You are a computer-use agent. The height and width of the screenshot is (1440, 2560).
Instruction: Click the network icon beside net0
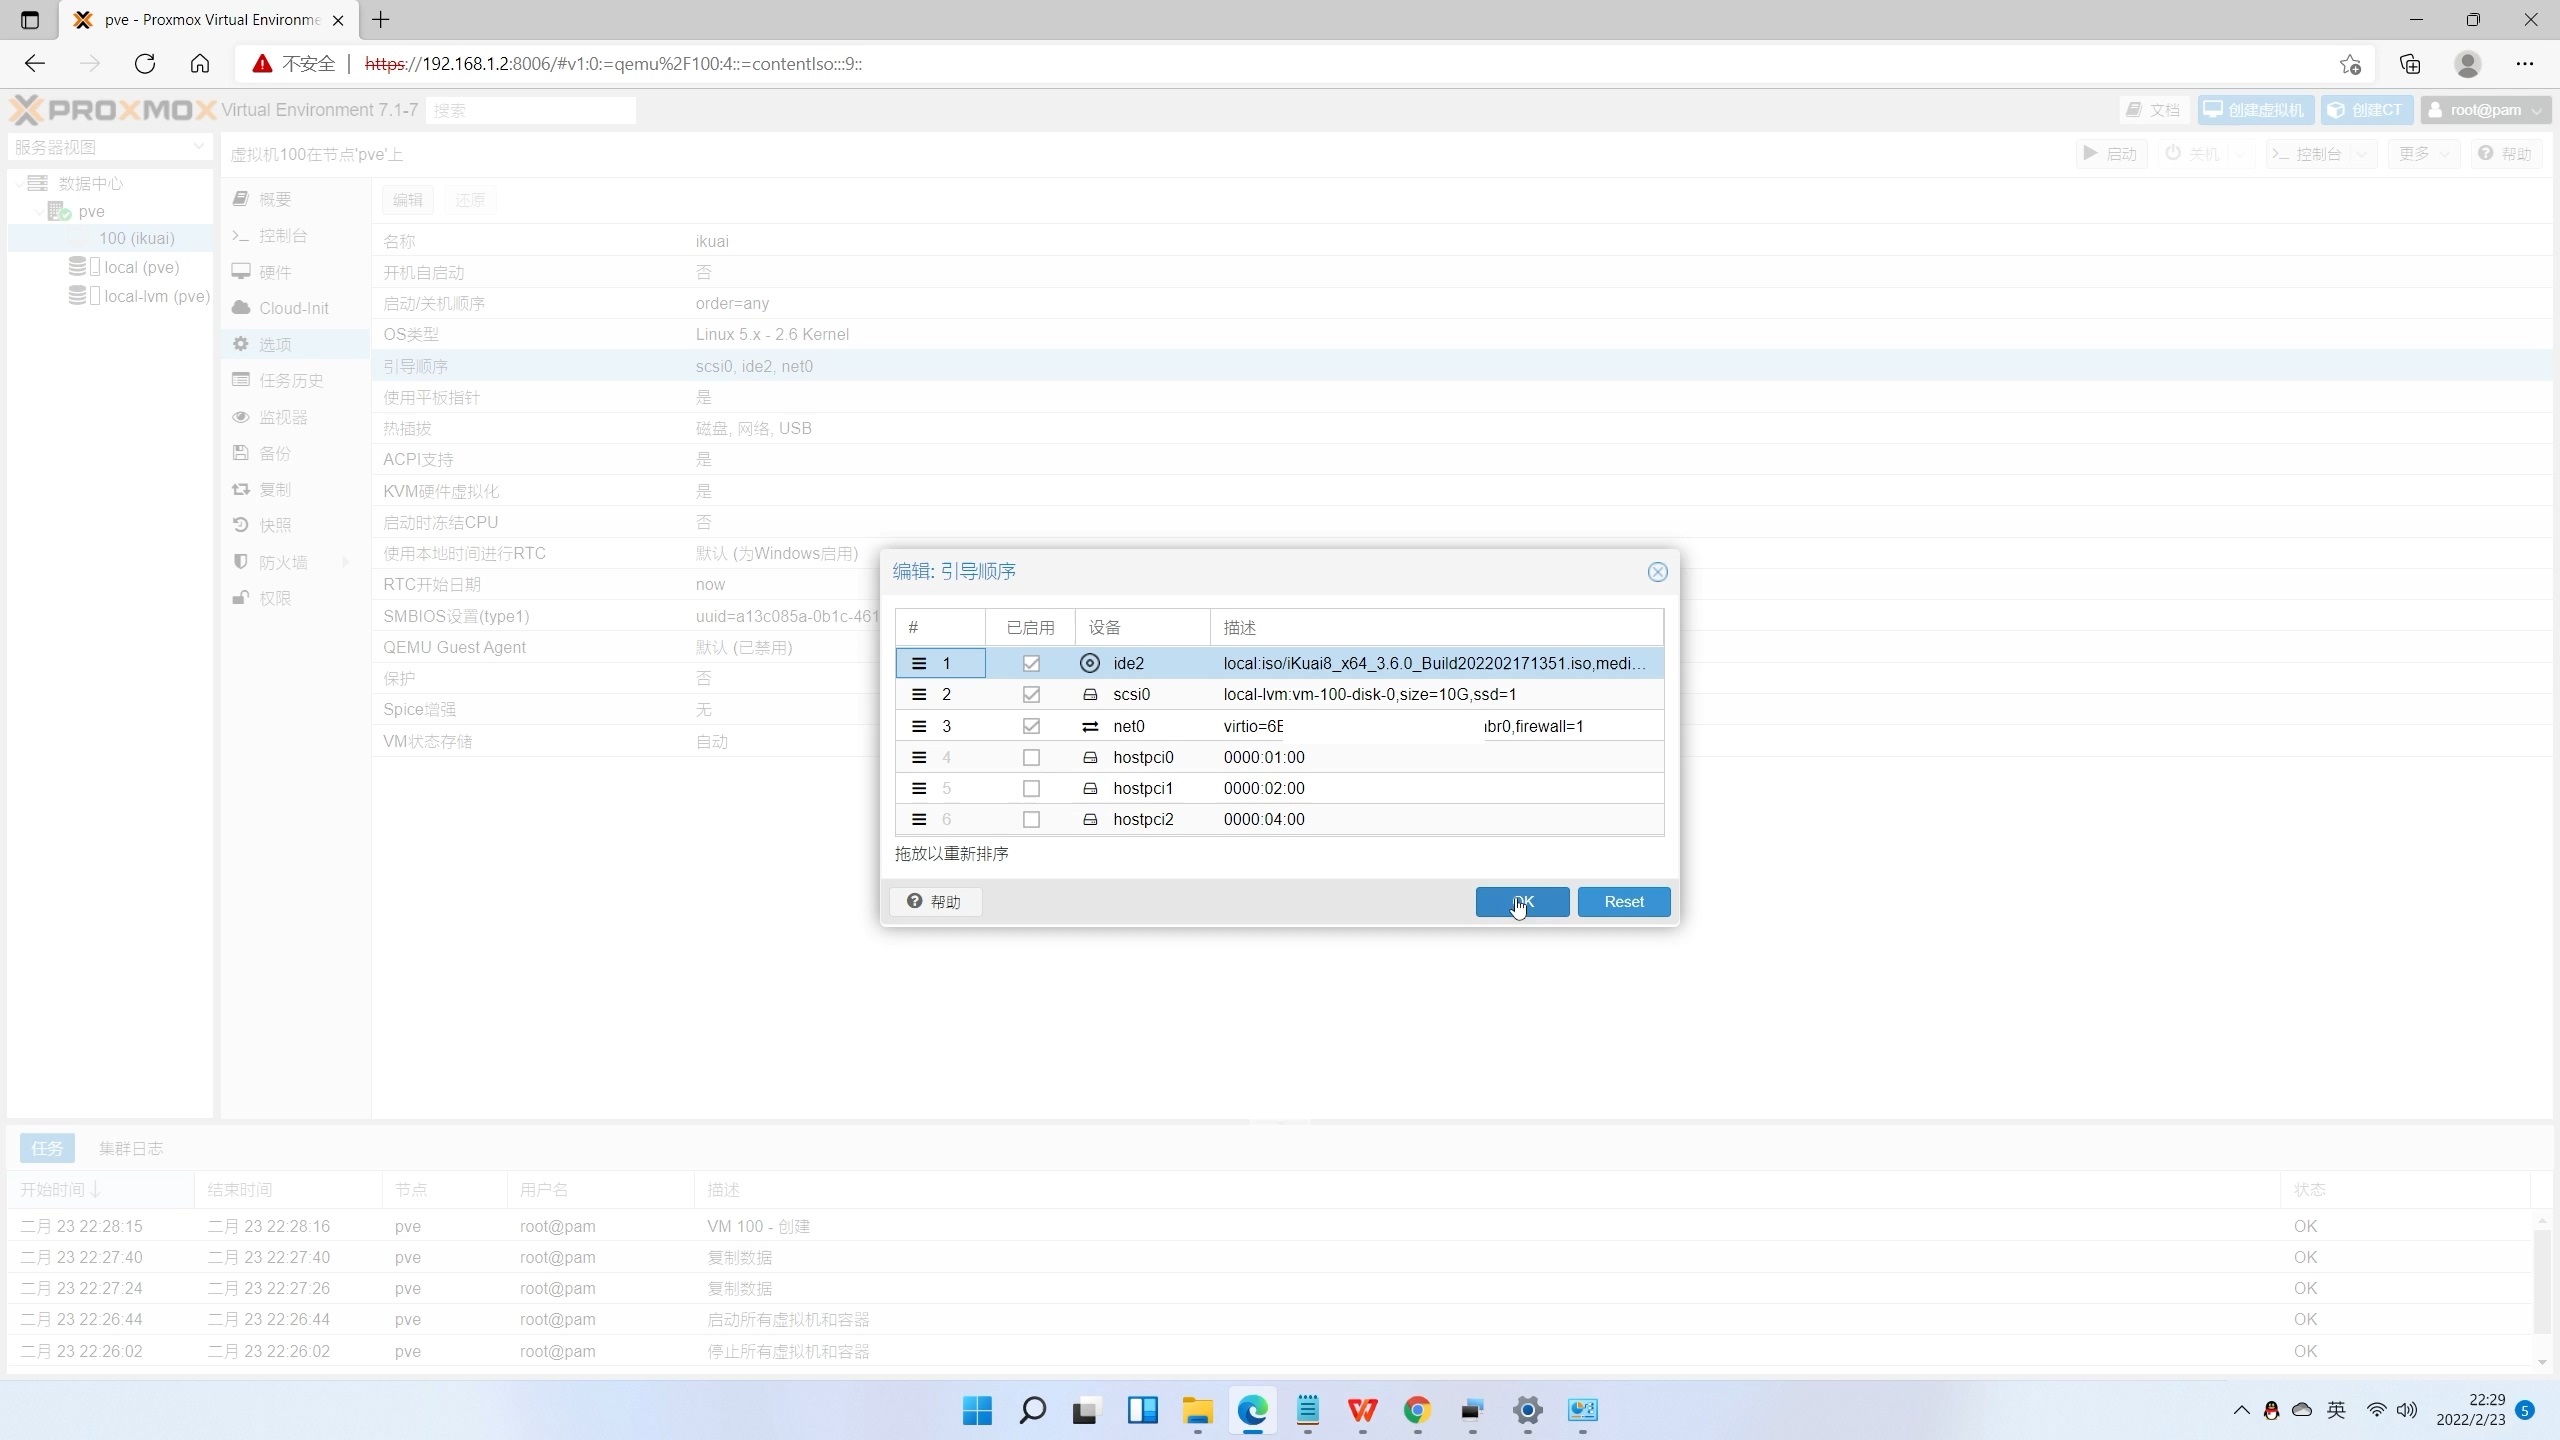(x=1090, y=726)
